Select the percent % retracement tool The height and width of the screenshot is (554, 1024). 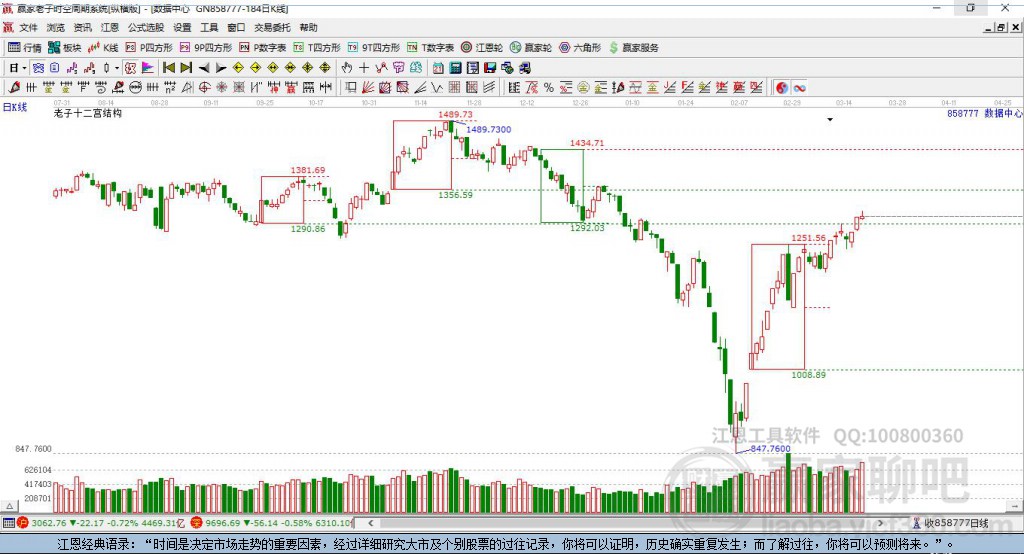(549, 88)
